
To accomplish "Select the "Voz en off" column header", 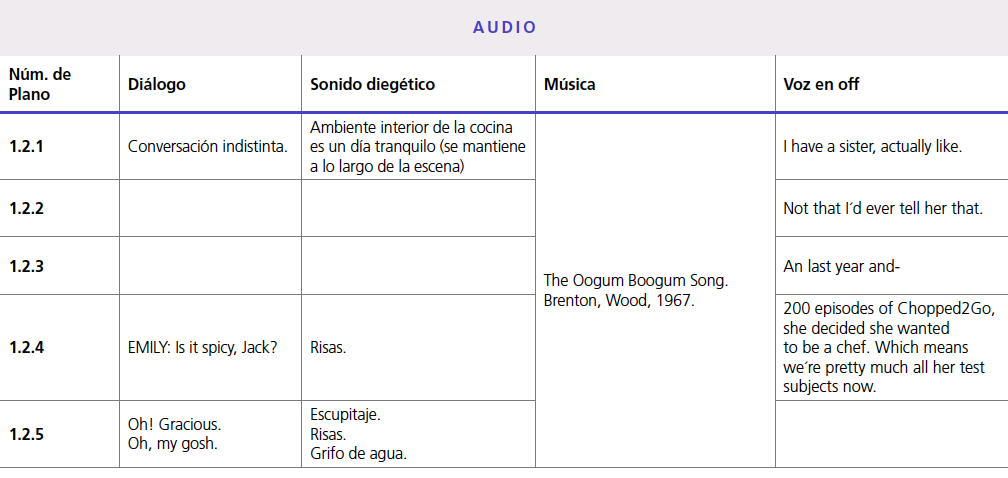I will pos(821,85).
